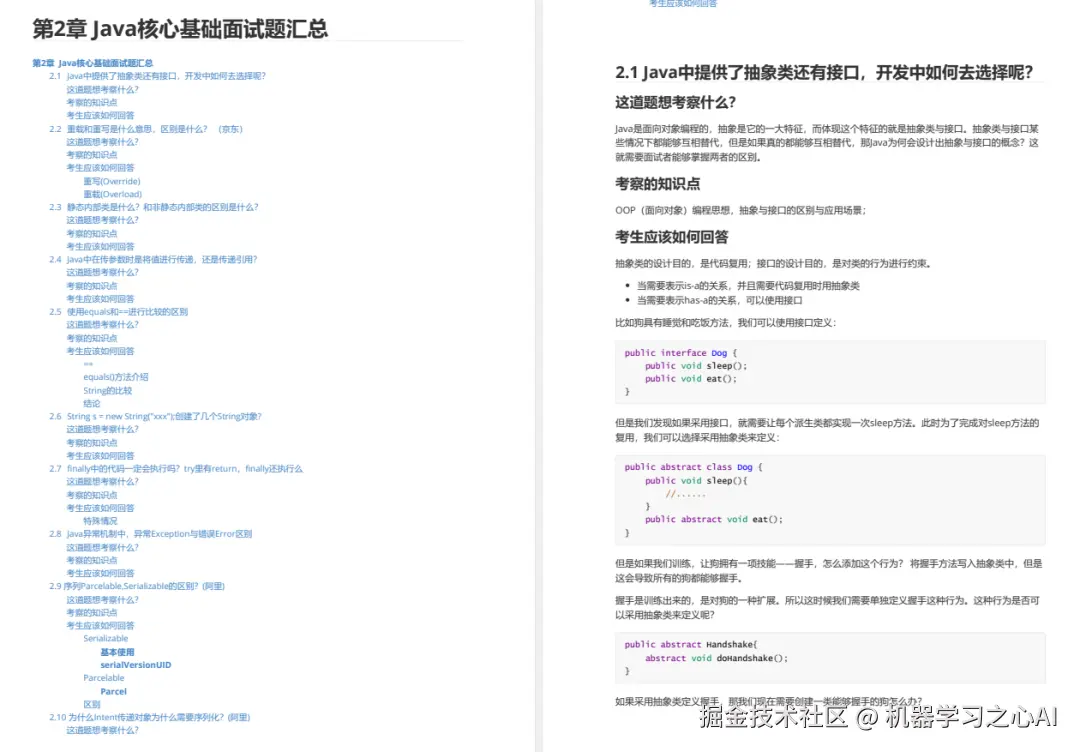Open TOC entry 2.1 Java中提供了抽象类还有接口

pos(157,76)
